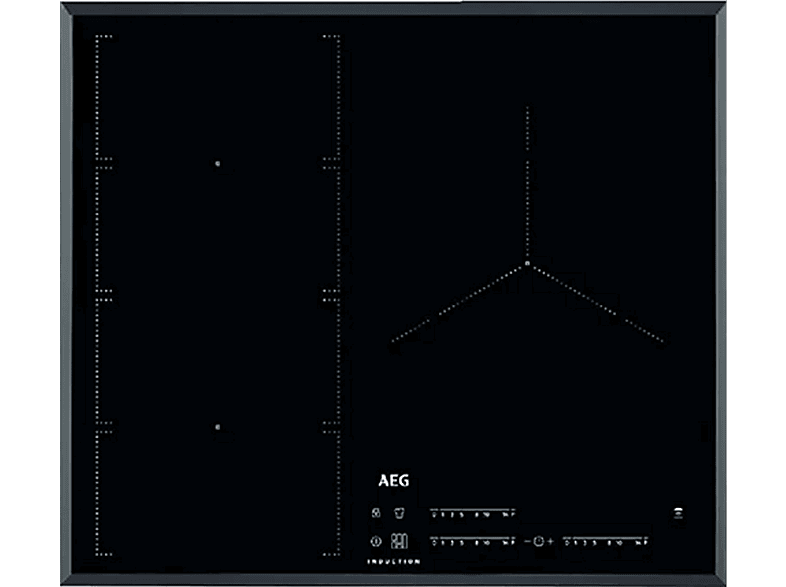Tap the upper power level slider

tap(473, 515)
